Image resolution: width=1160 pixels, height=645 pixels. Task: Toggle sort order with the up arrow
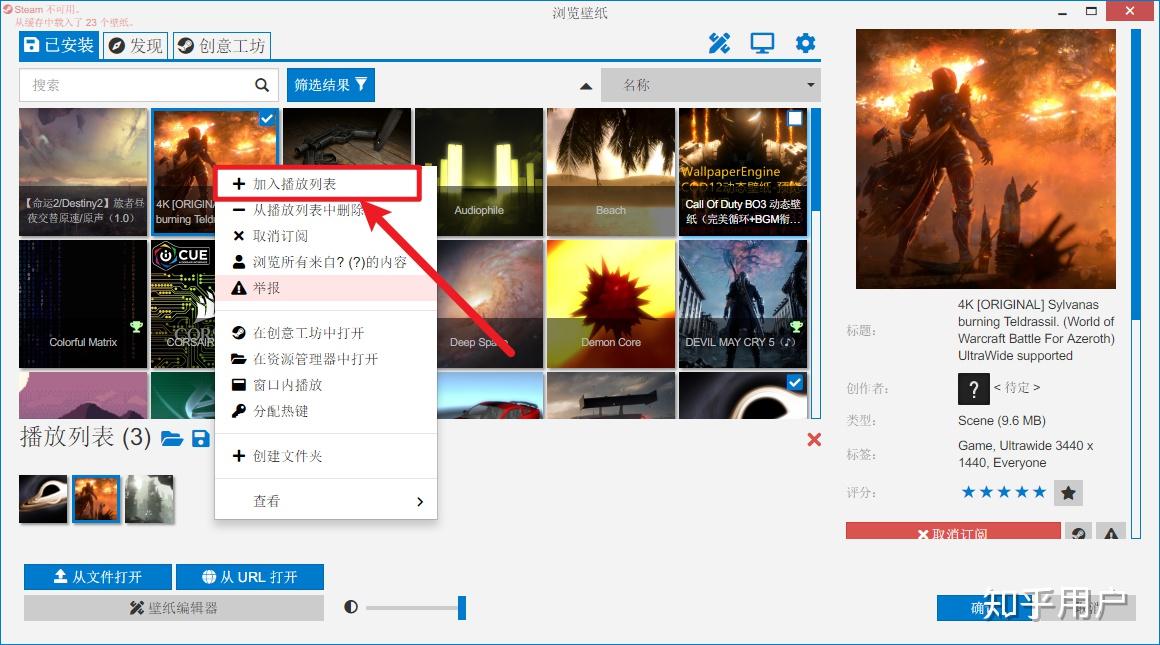(x=586, y=86)
